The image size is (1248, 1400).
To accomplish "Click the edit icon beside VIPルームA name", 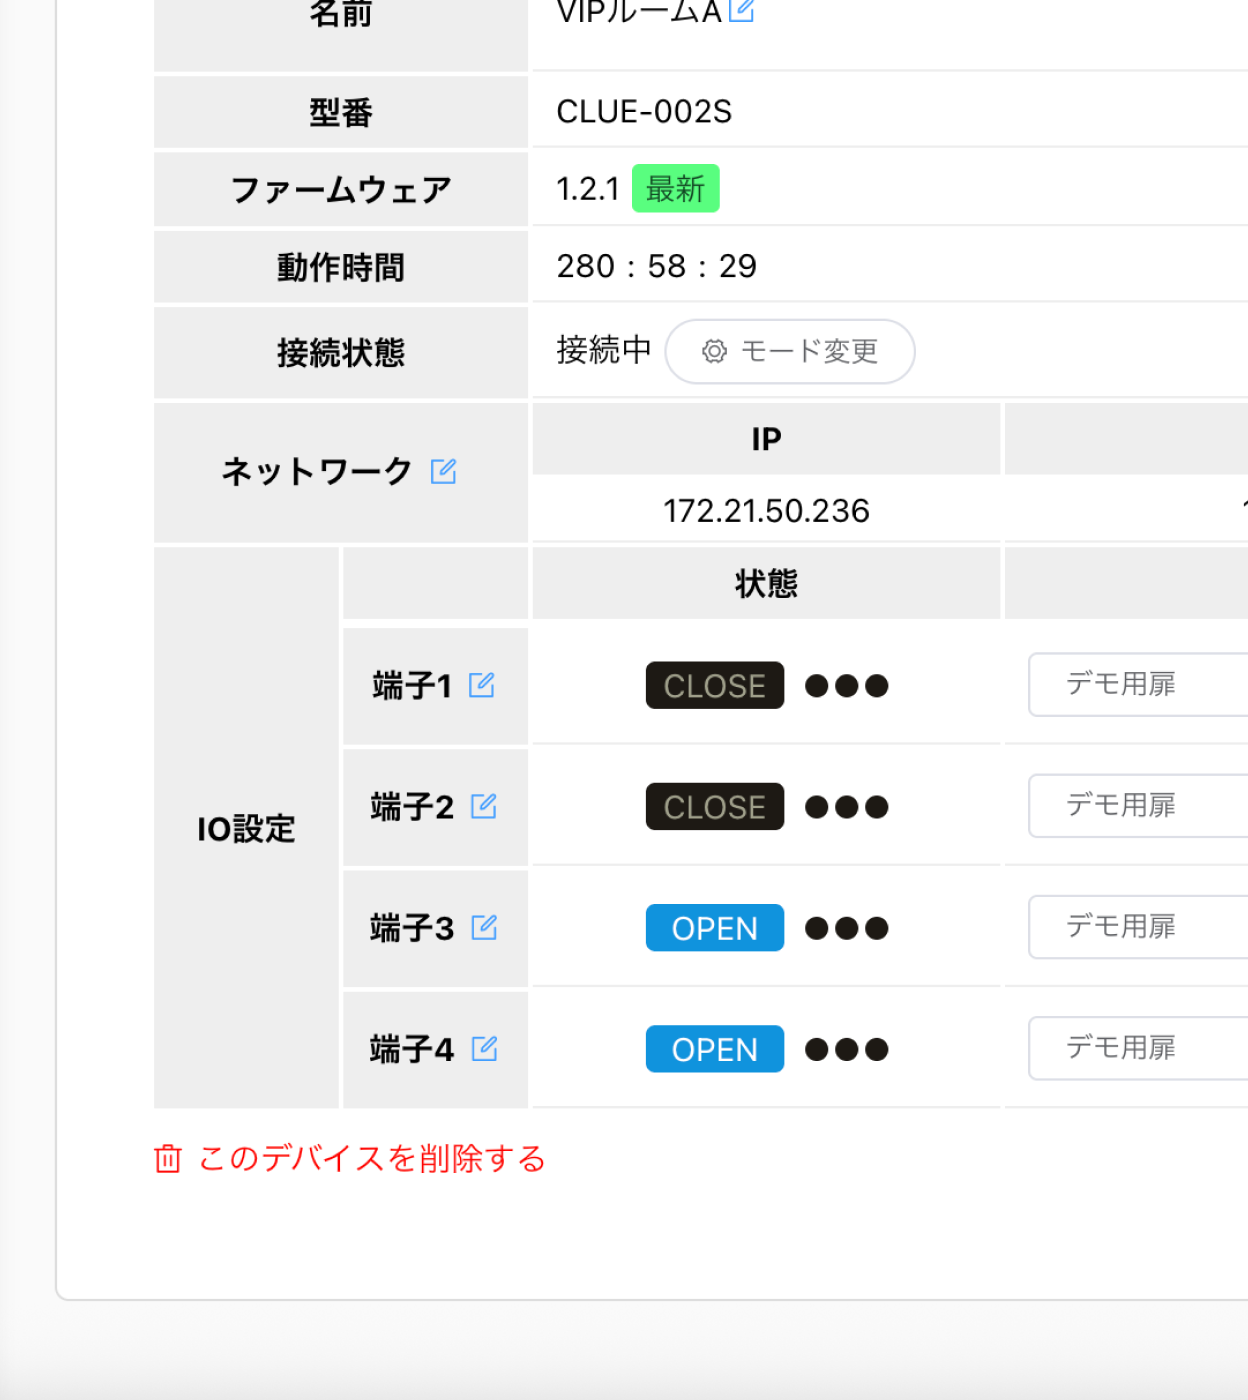I will [x=741, y=10].
